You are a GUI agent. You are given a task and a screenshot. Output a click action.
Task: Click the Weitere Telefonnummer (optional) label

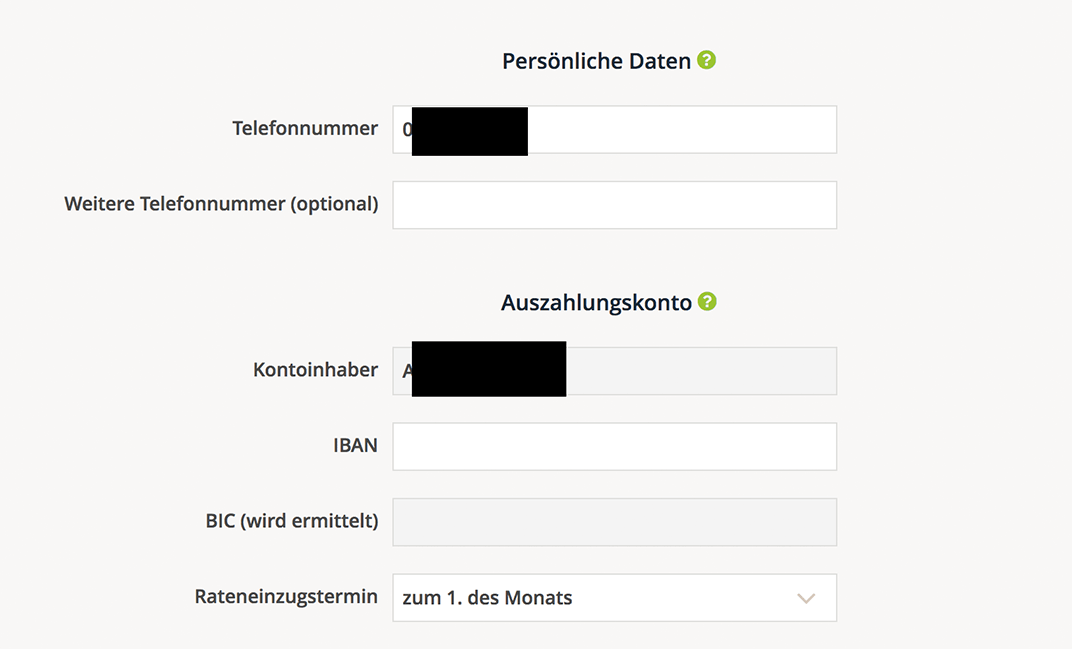click(221, 204)
